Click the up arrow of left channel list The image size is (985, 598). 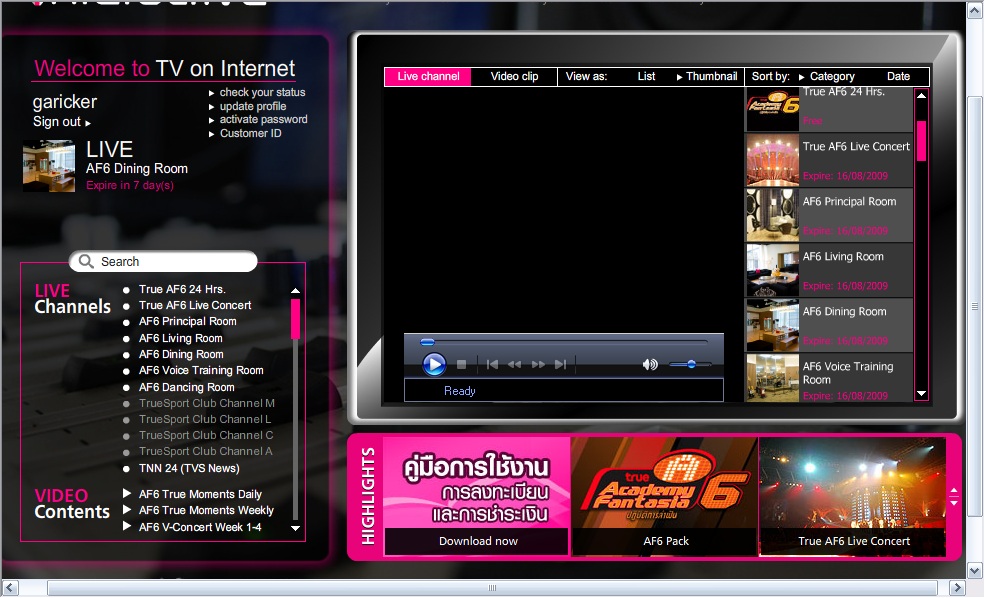[x=295, y=291]
